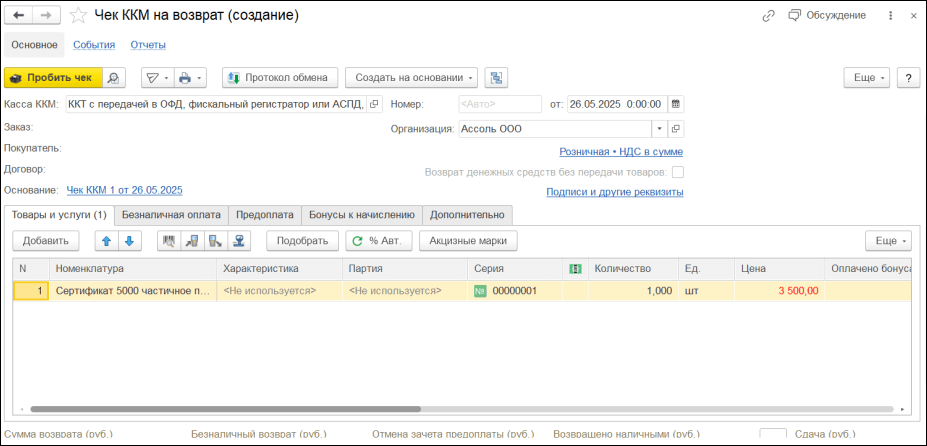927x446 pixels.
Task: Move row up with the up arrow
Action: (x=105, y=240)
